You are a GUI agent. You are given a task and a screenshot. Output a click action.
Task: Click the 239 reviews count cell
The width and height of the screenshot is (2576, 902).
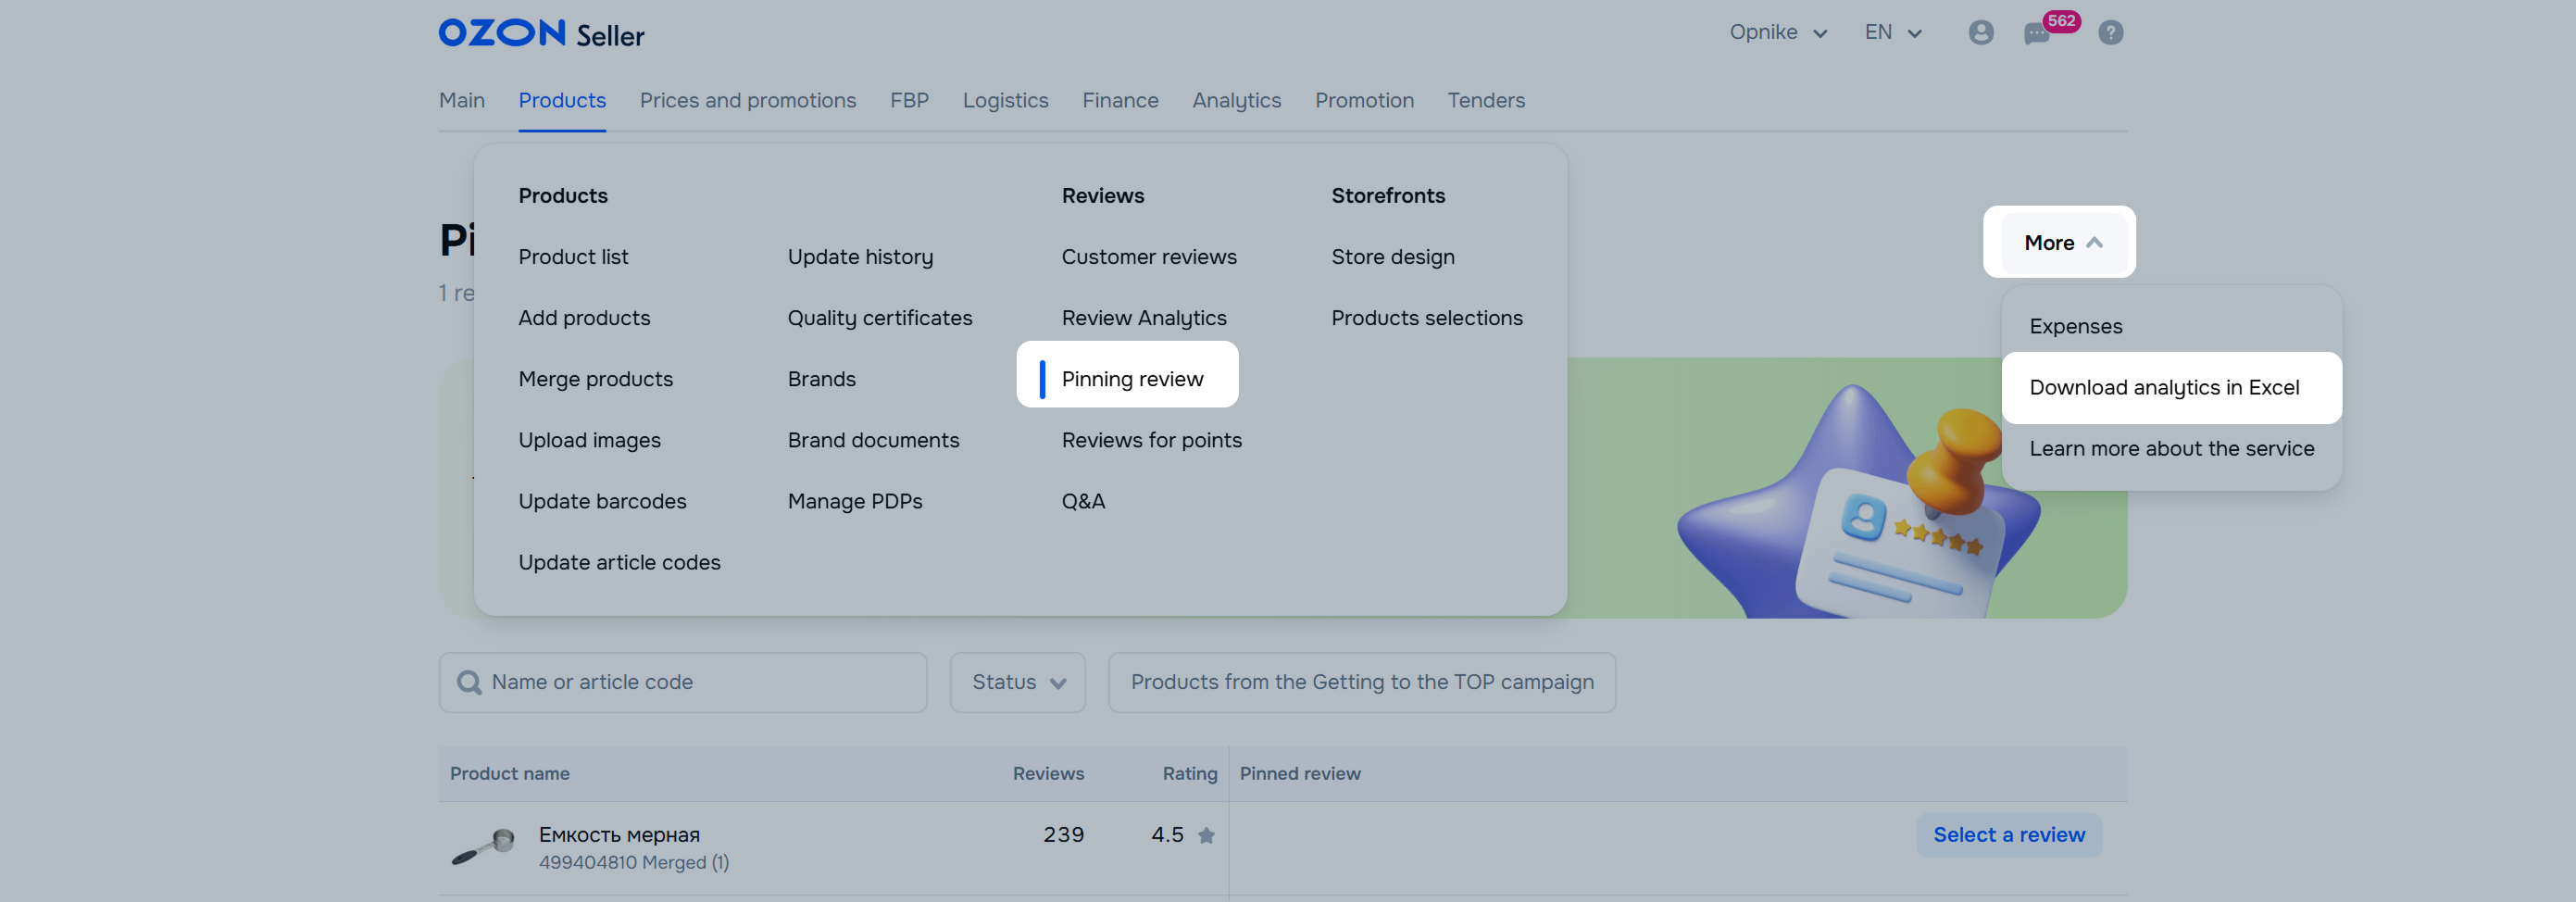click(1063, 834)
